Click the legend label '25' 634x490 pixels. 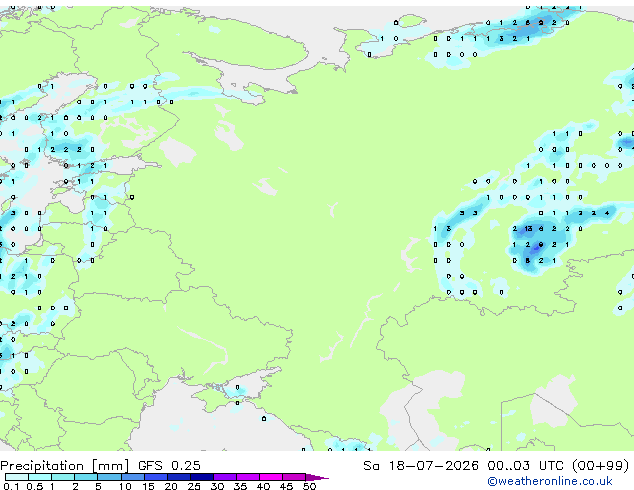pyautogui.click(x=194, y=486)
